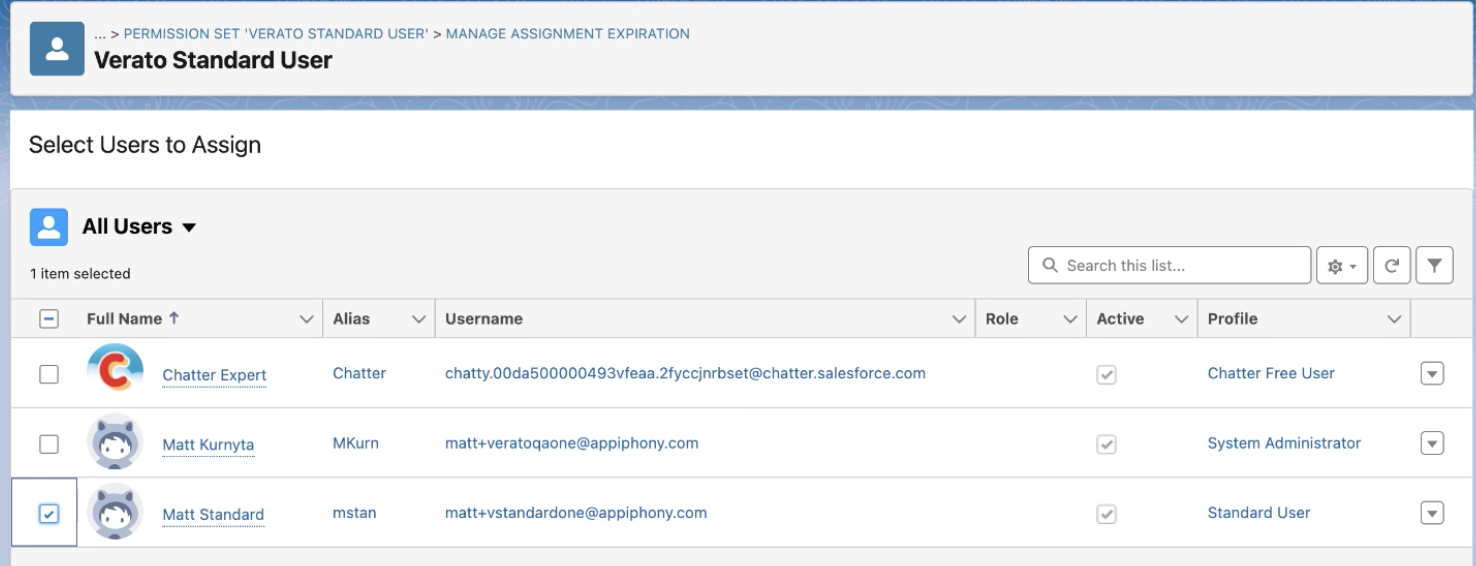Click into the Search this list field
This screenshot has width=1476, height=566.
point(1169,265)
